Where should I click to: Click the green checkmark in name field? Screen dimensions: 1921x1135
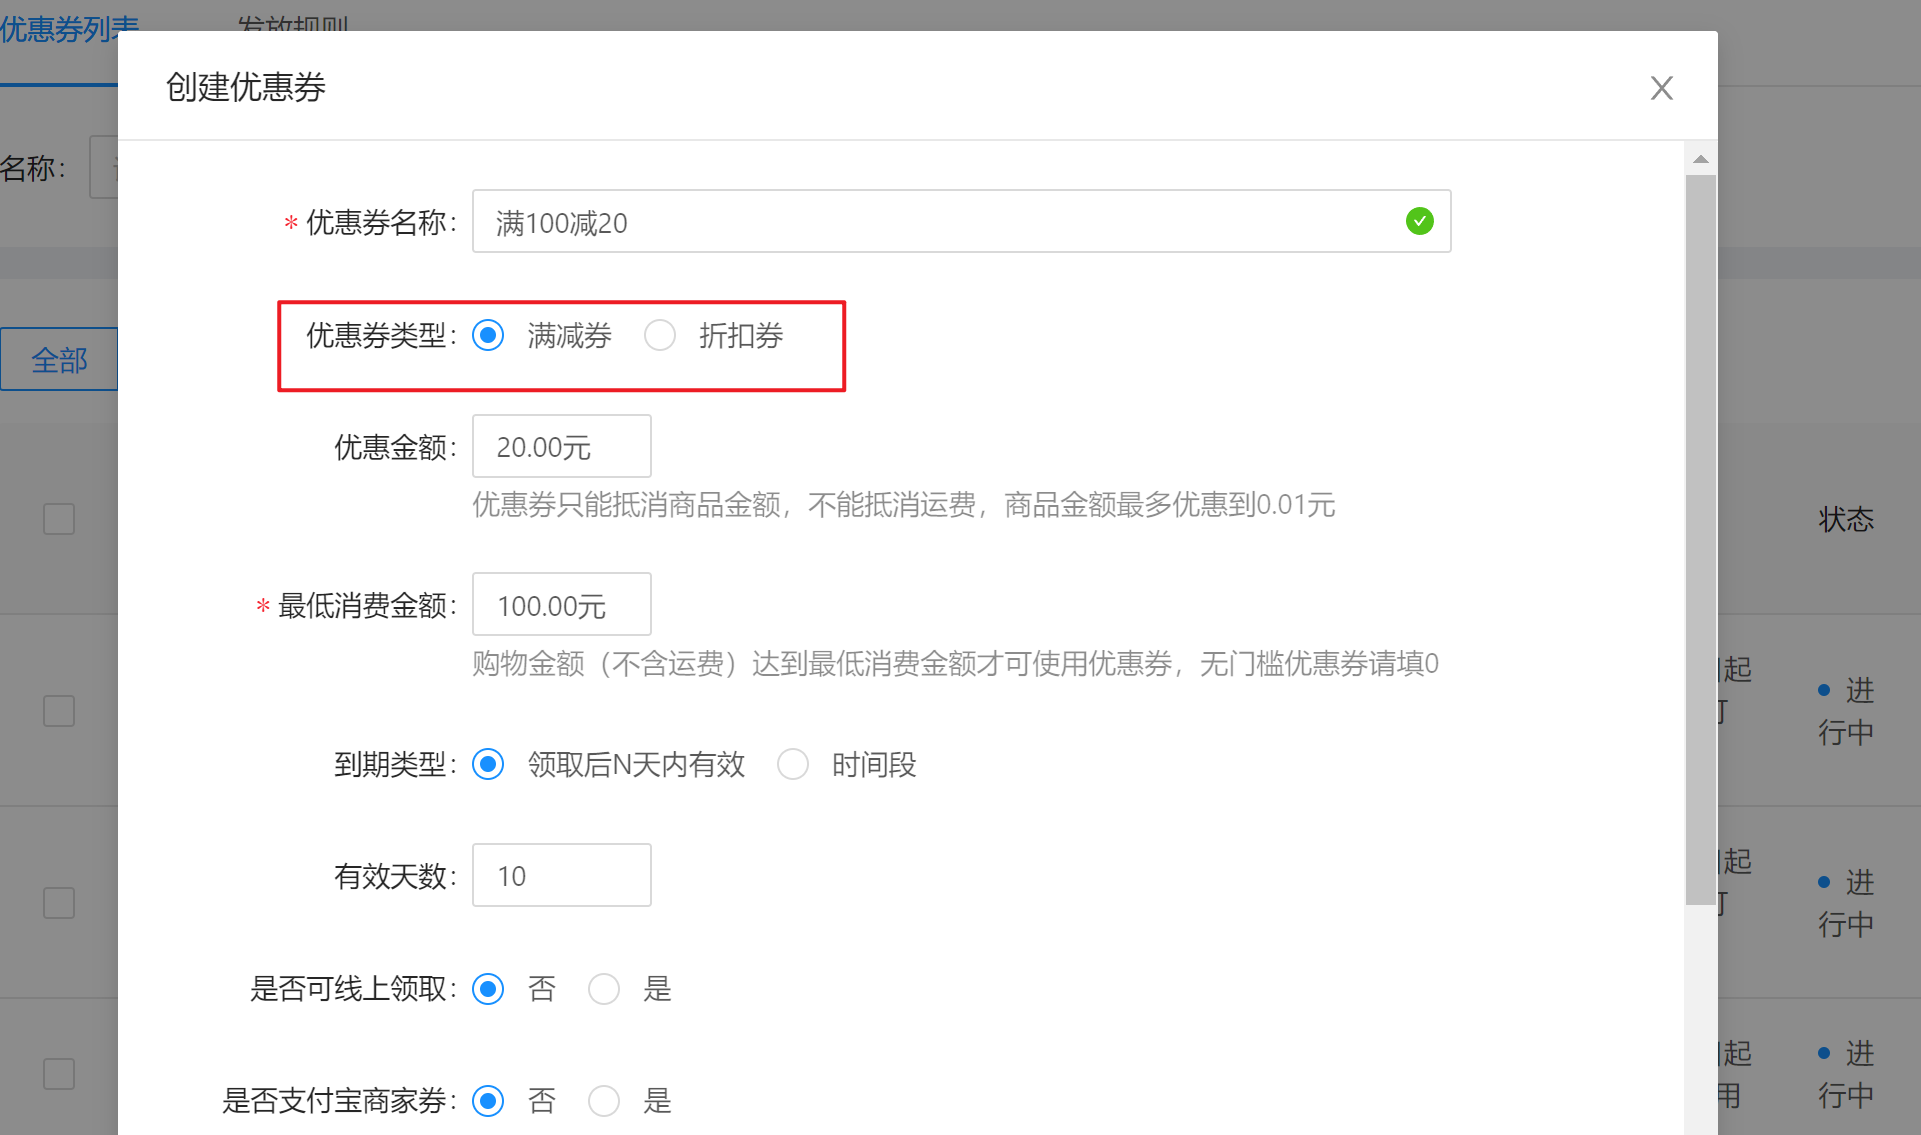(x=1419, y=221)
